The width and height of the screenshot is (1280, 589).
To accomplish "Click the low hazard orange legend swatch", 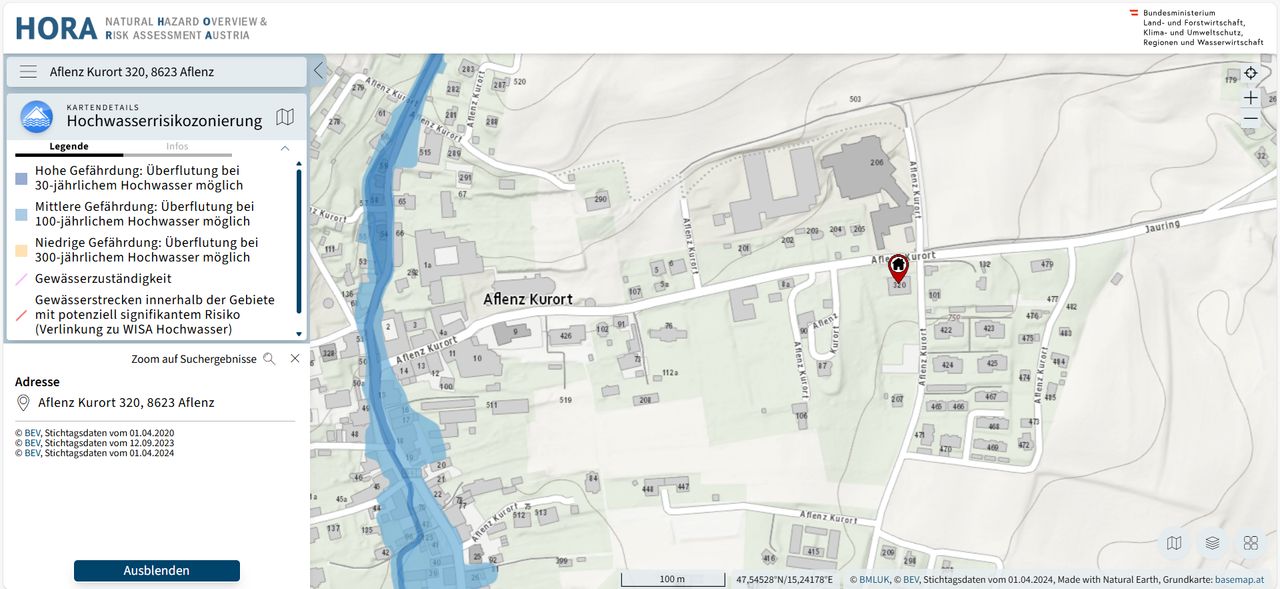I will coord(21,250).
